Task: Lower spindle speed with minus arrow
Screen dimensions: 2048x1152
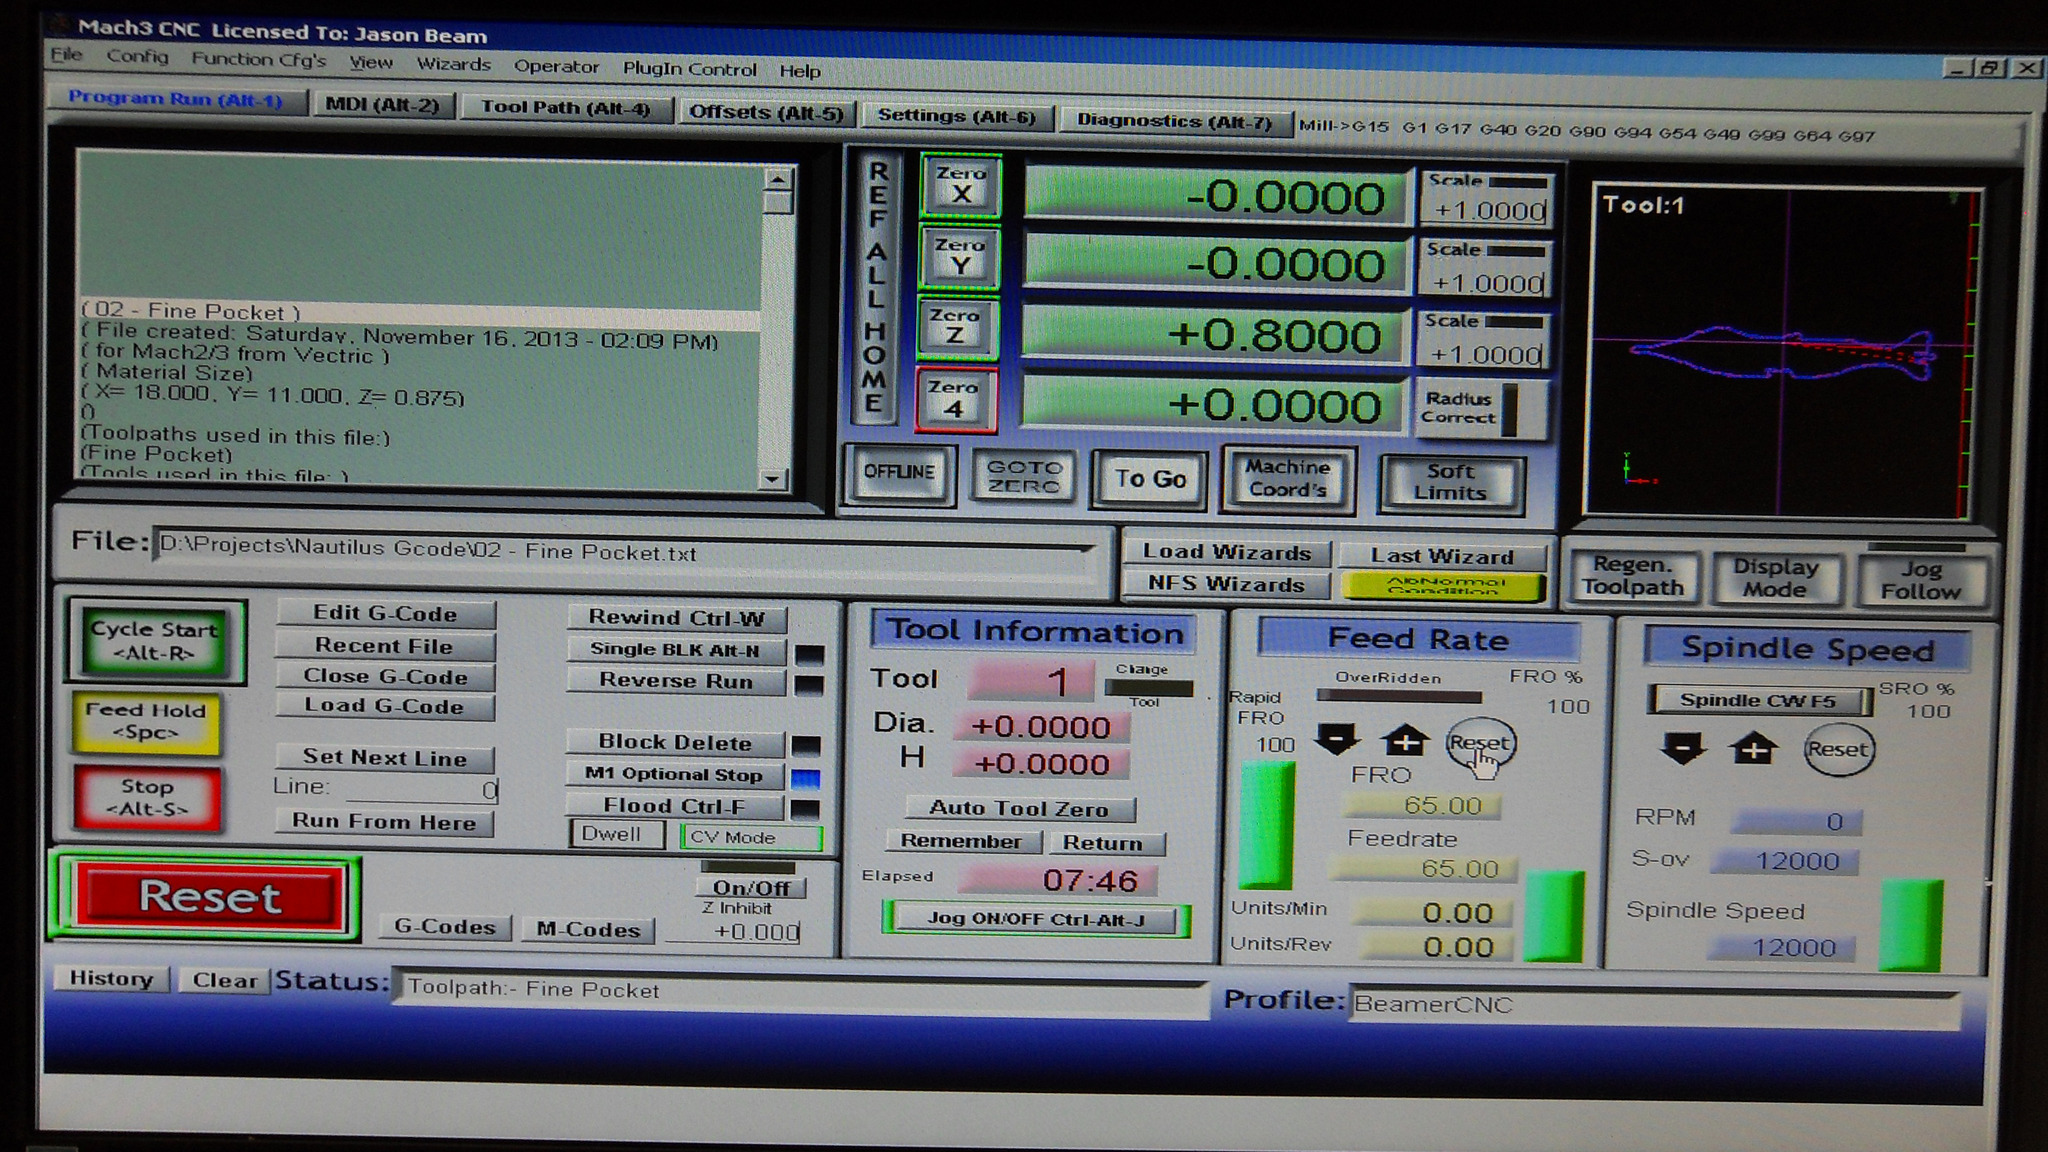Action: tap(1682, 748)
